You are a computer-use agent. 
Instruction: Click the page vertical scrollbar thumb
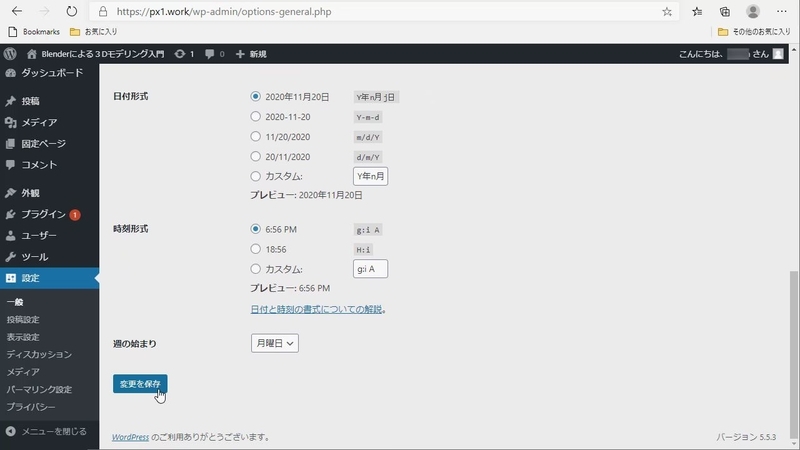[x=793, y=355]
